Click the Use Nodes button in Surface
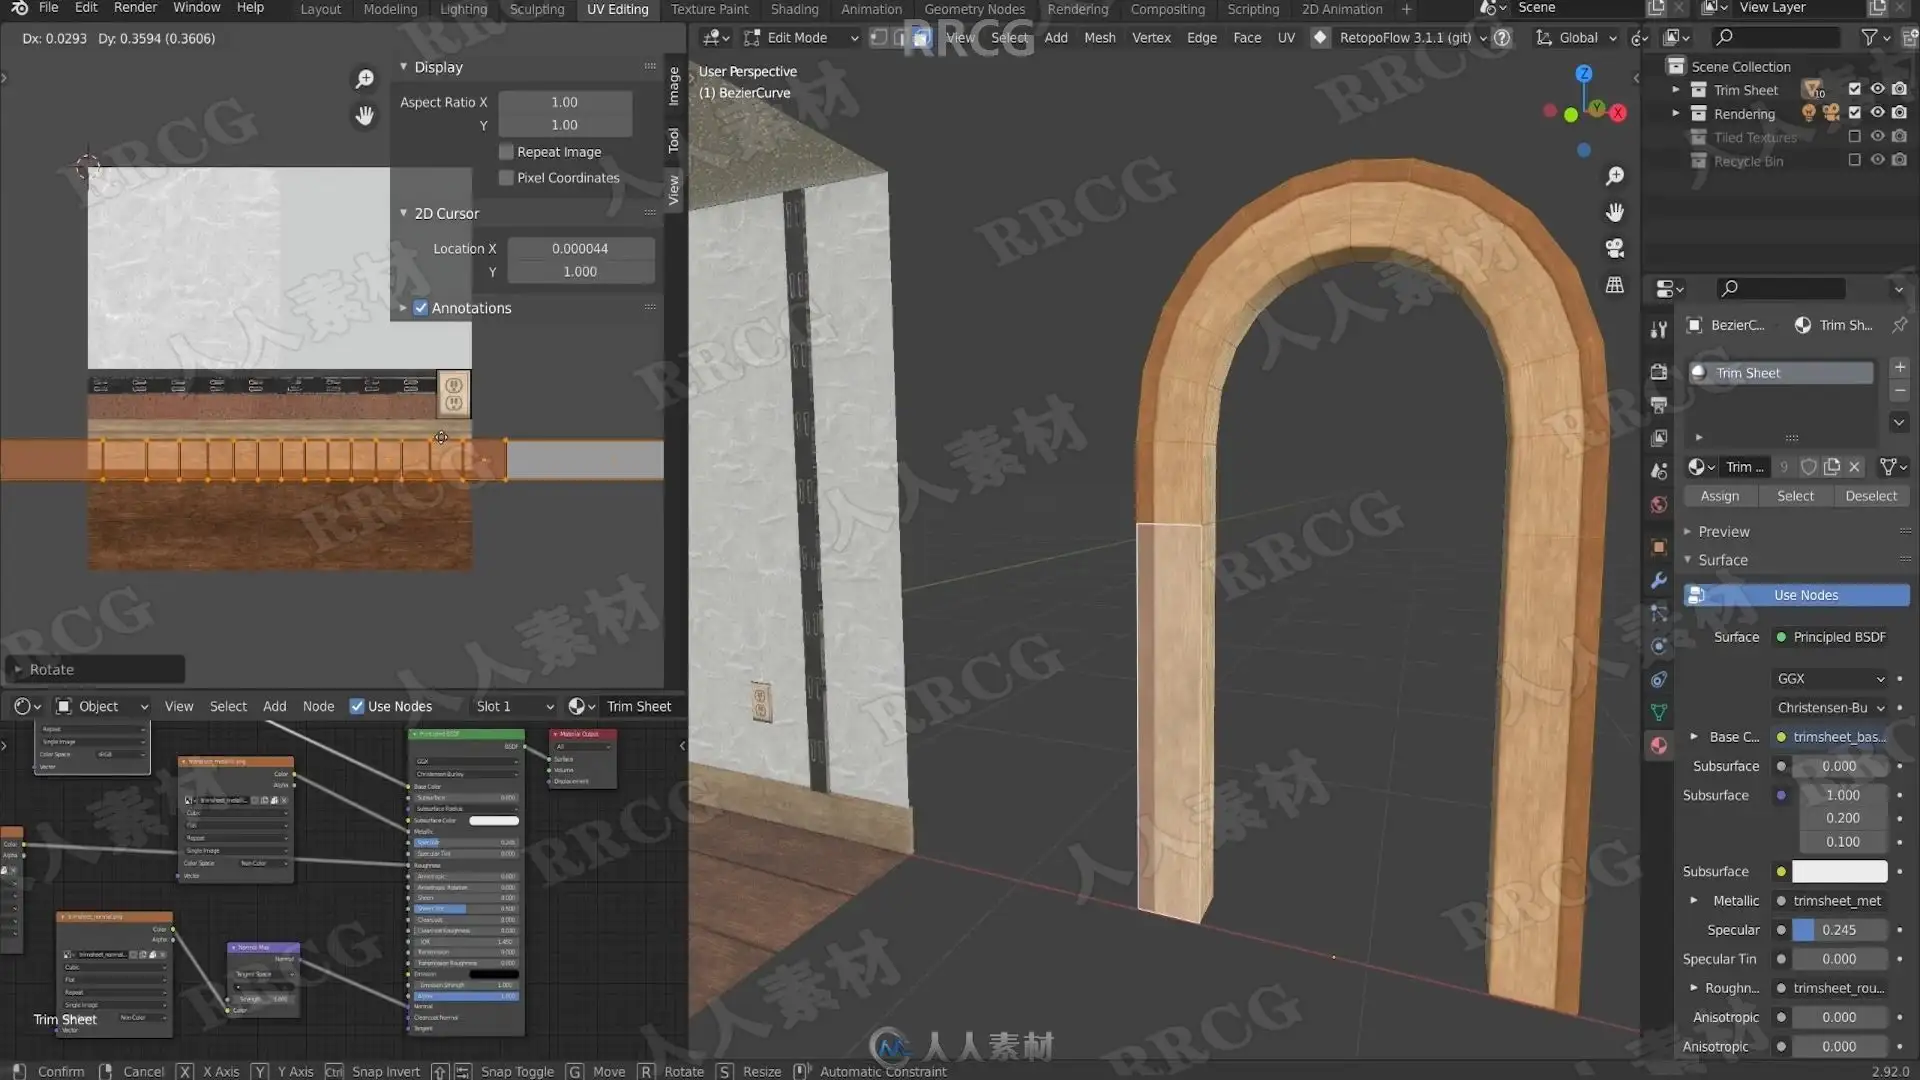 1797,595
